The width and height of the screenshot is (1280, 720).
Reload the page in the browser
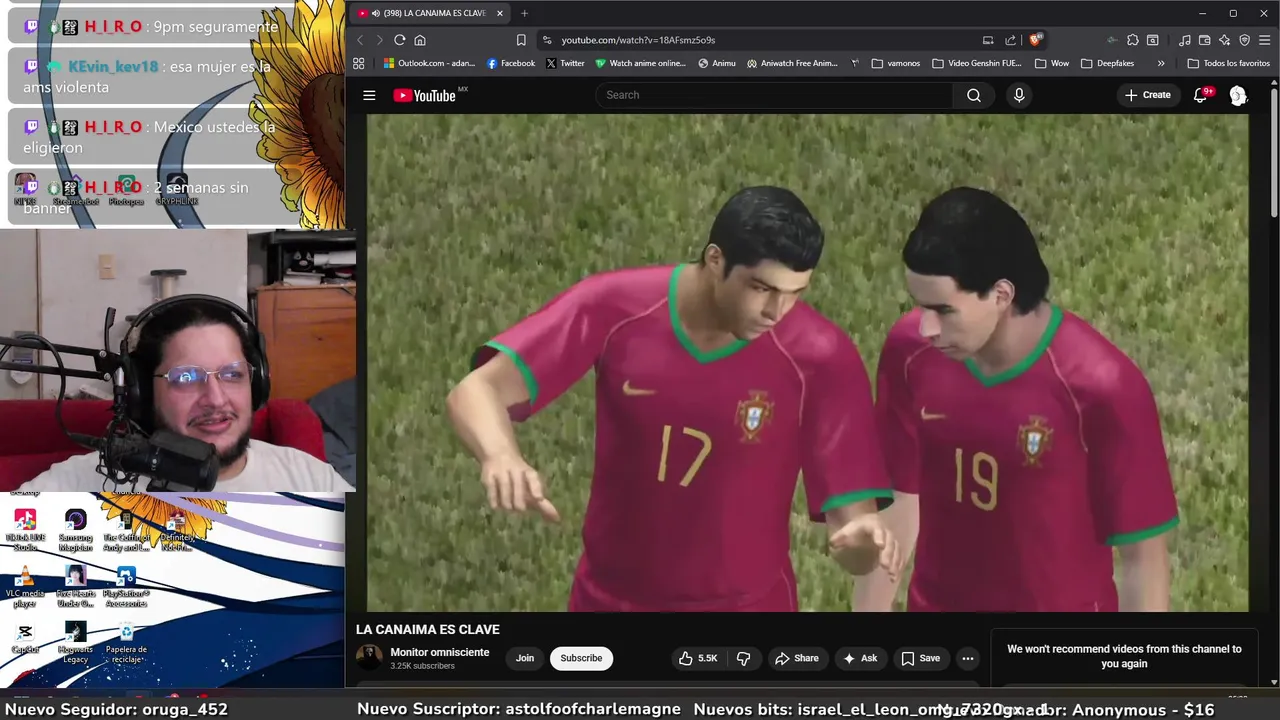click(399, 40)
